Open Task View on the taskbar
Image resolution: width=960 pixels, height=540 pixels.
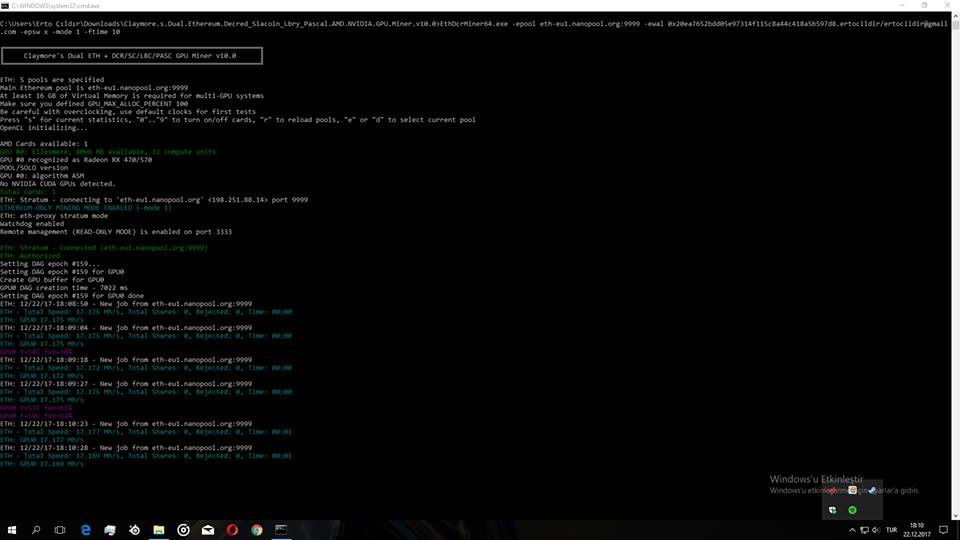tap(60, 530)
